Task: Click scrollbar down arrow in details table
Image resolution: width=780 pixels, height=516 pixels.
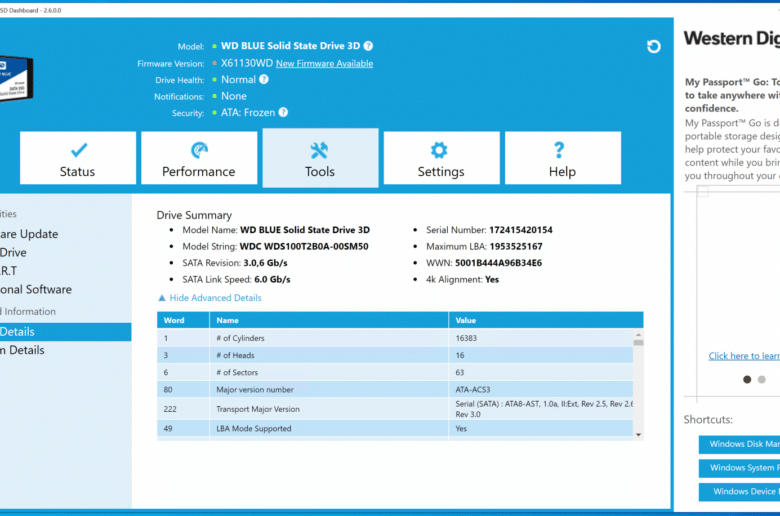Action: click(638, 435)
